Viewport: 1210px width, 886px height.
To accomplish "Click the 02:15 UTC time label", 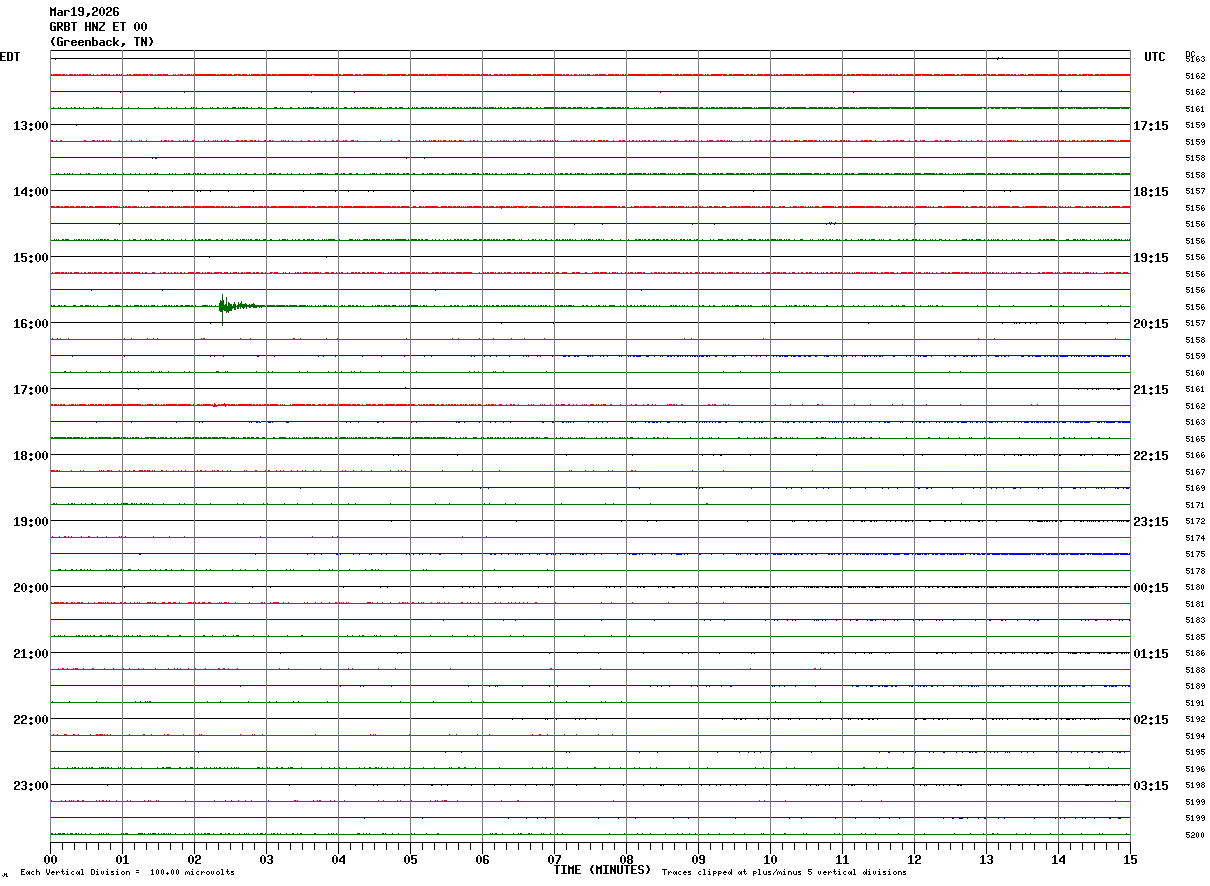I will click(1151, 720).
